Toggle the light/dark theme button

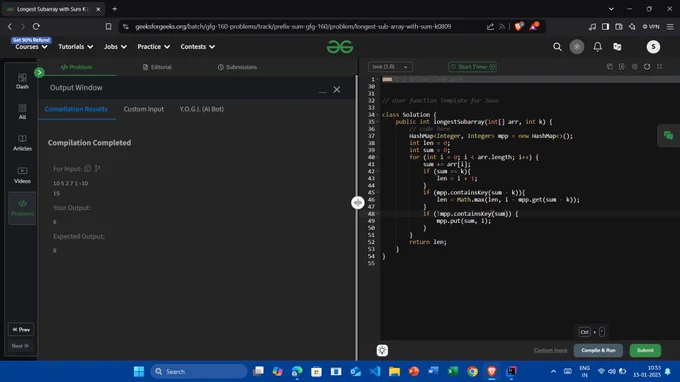[x=577, y=47]
